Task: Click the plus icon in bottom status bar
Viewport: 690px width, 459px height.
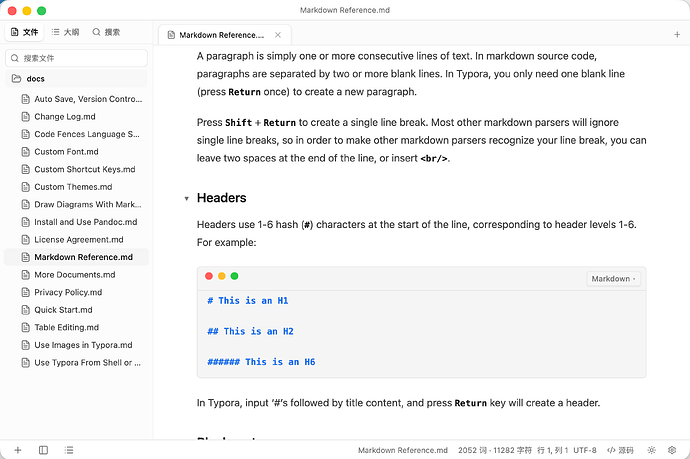Action: tap(18, 450)
